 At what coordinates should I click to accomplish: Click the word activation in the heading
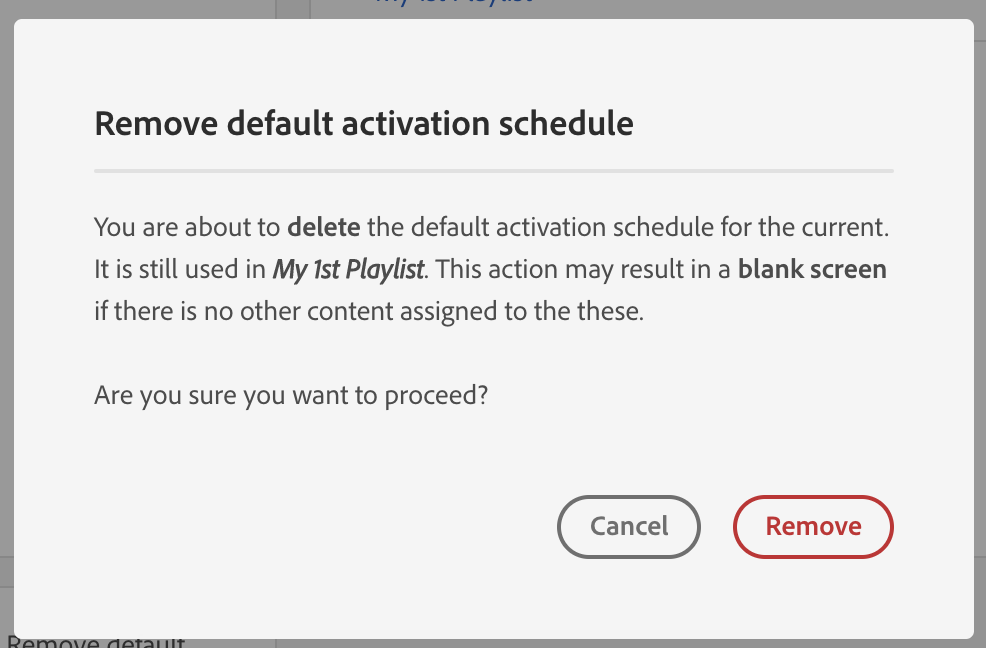[416, 123]
